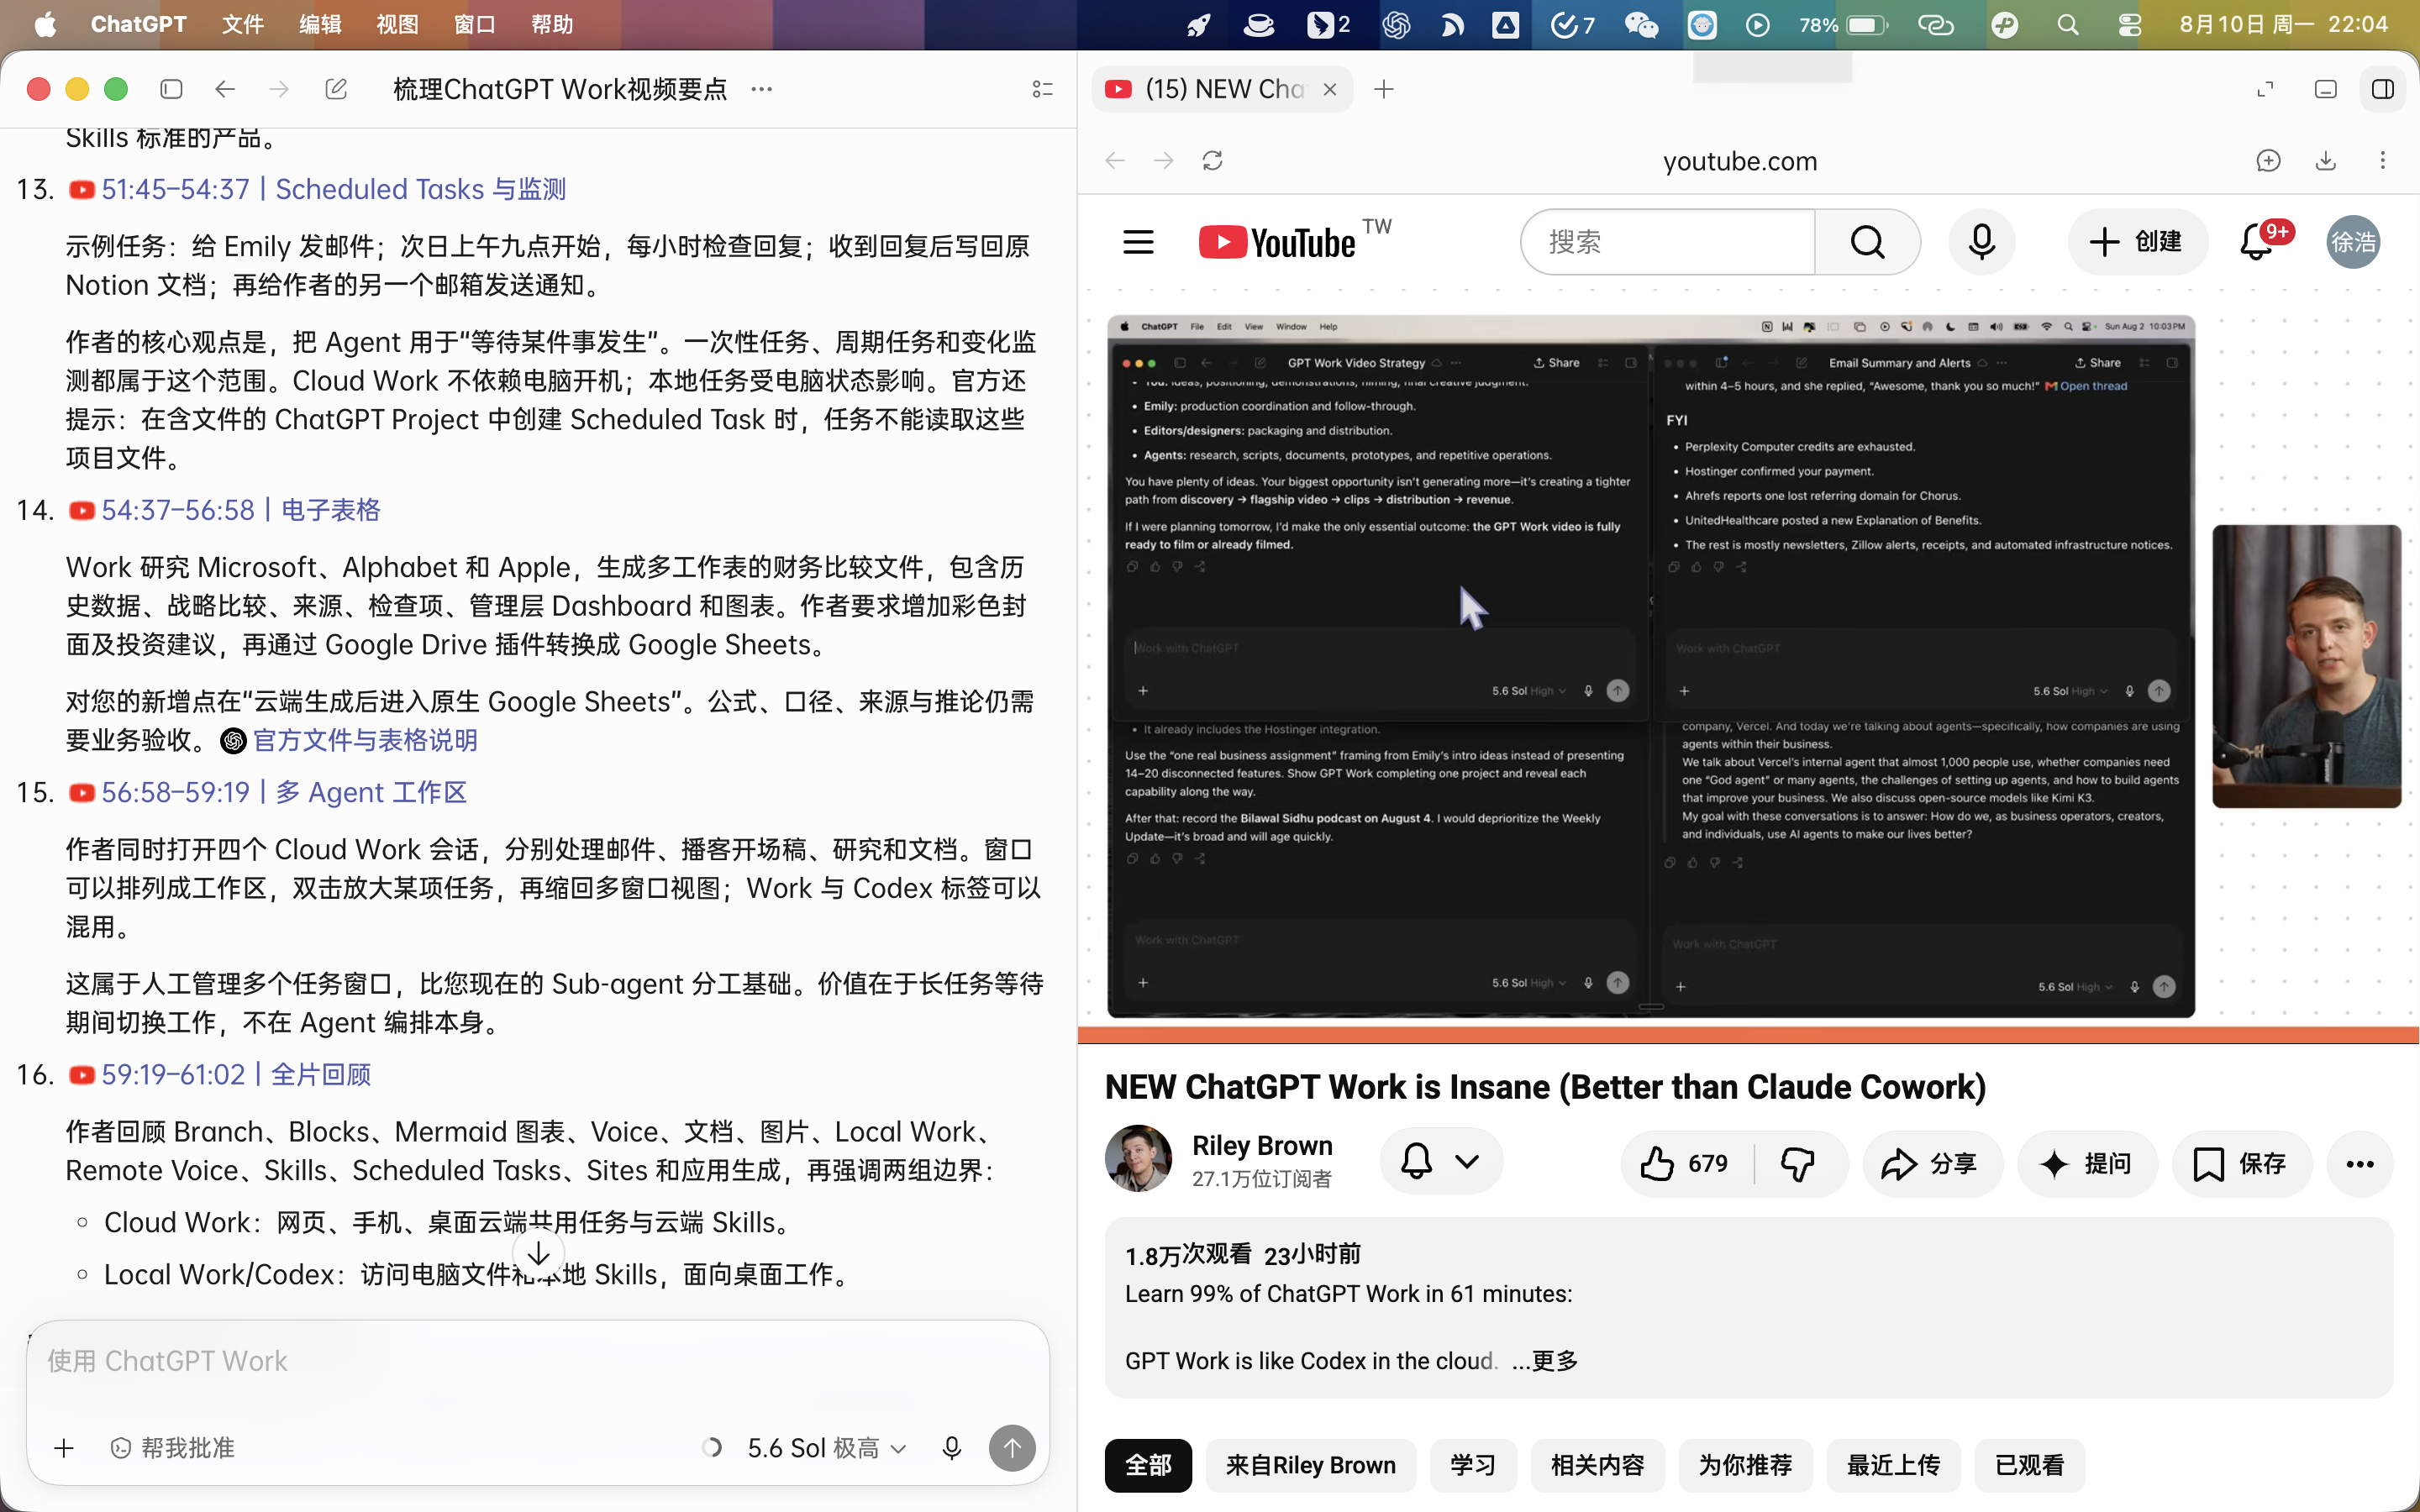The width and height of the screenshot is (2420, 1512).
Task: Open the 54:37–56:58 电子表格 timestamp link
Action: (x=224, y=510)
